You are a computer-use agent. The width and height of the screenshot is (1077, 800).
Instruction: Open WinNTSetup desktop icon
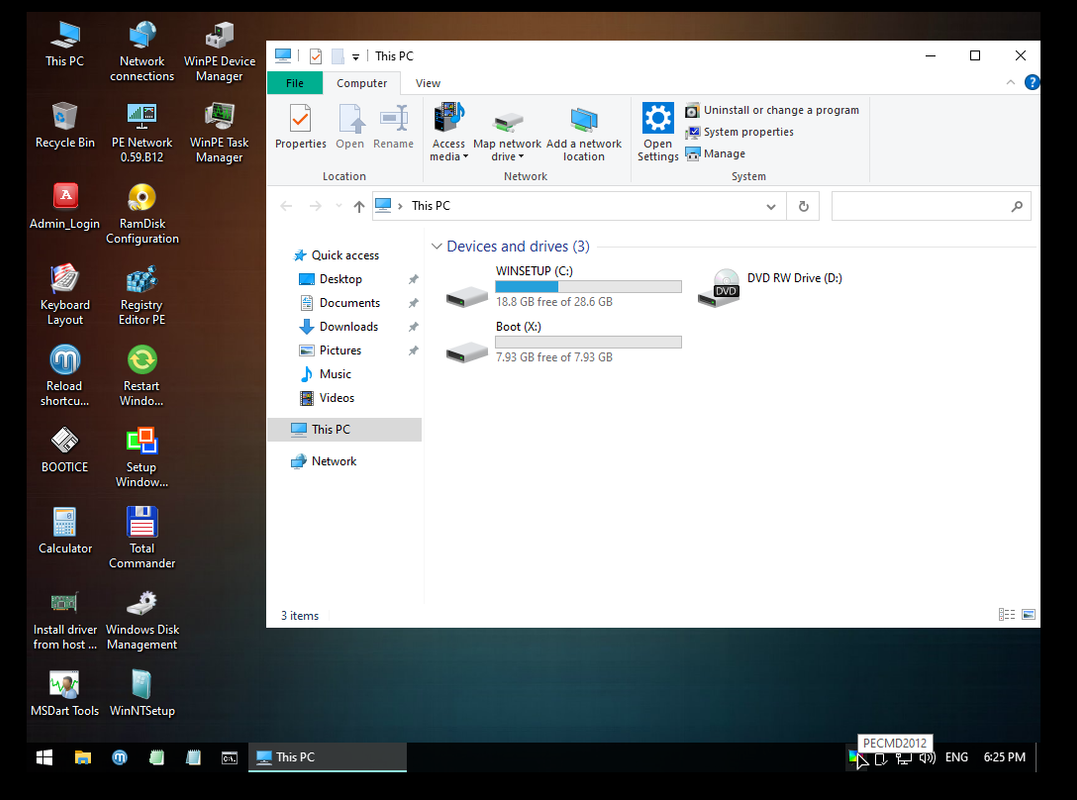pos(142,693)
